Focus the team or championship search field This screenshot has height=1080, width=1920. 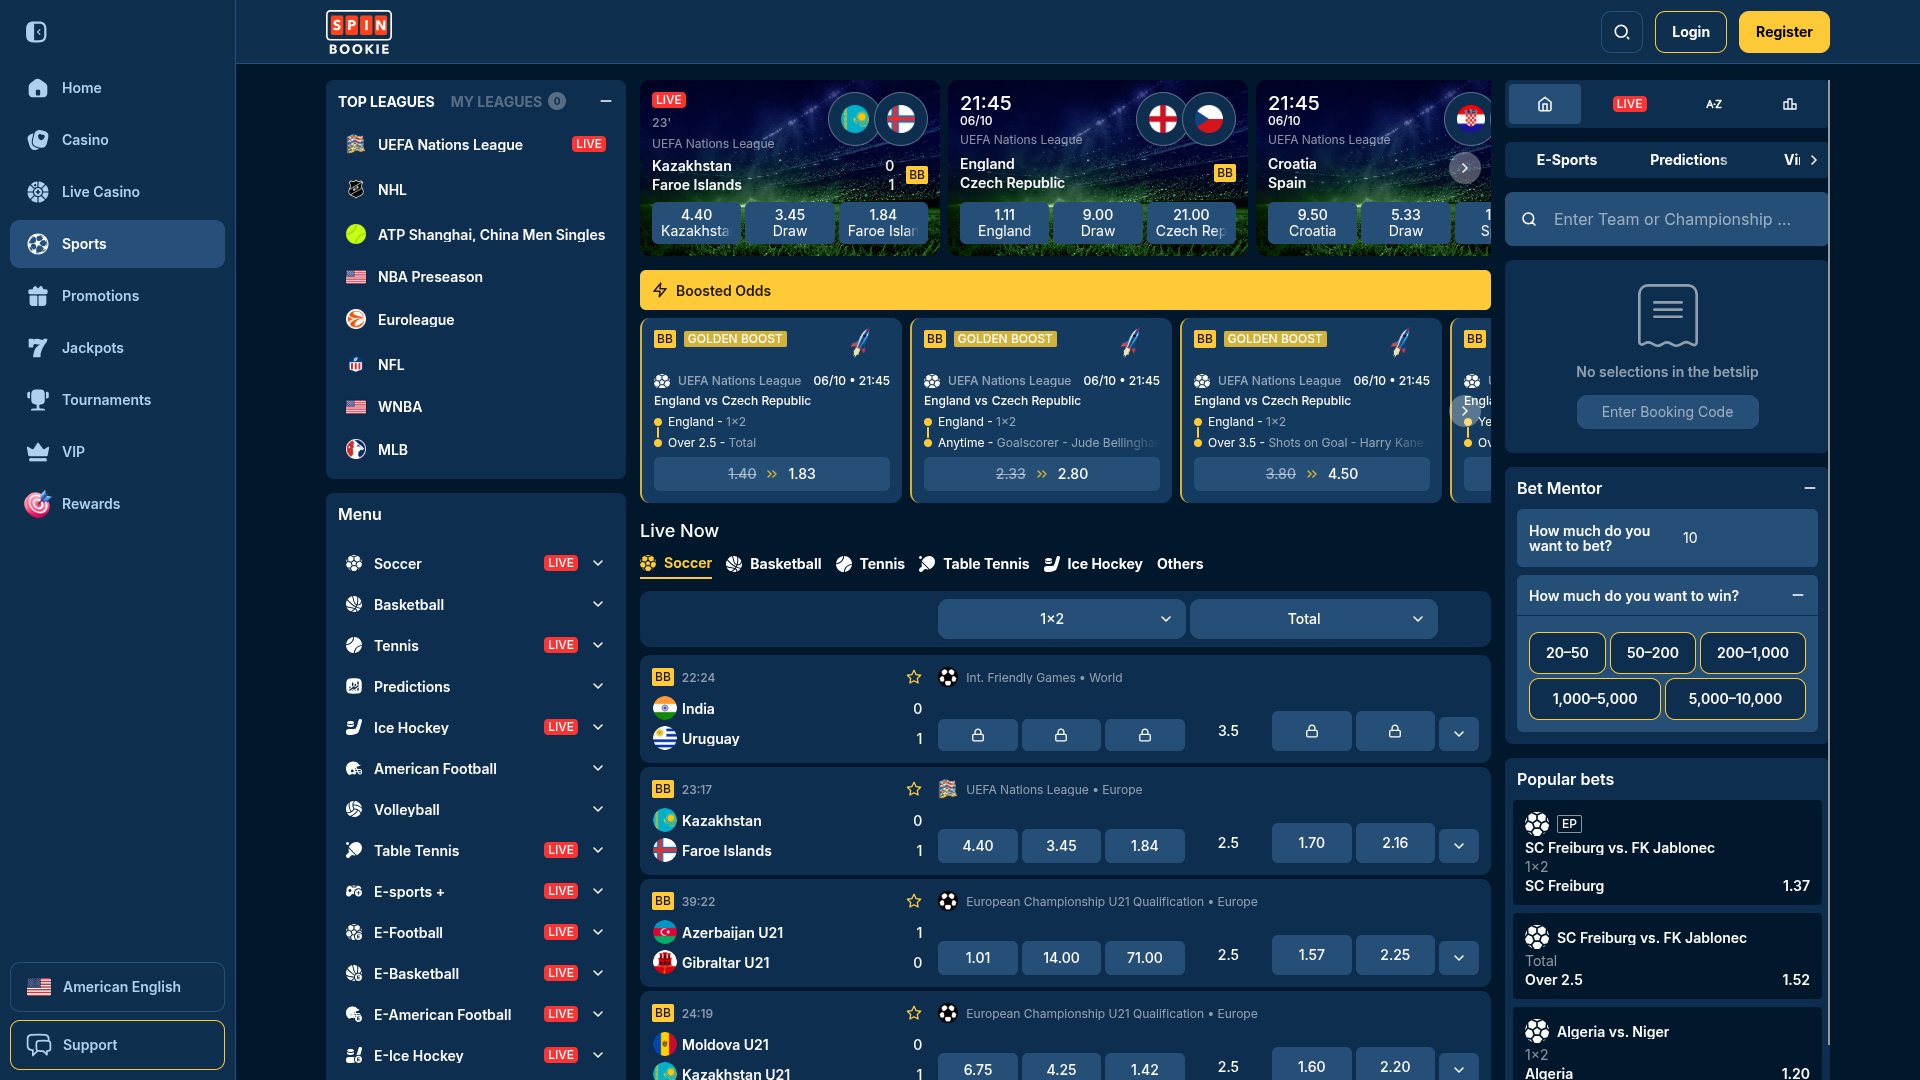[x=1667, y=219]
